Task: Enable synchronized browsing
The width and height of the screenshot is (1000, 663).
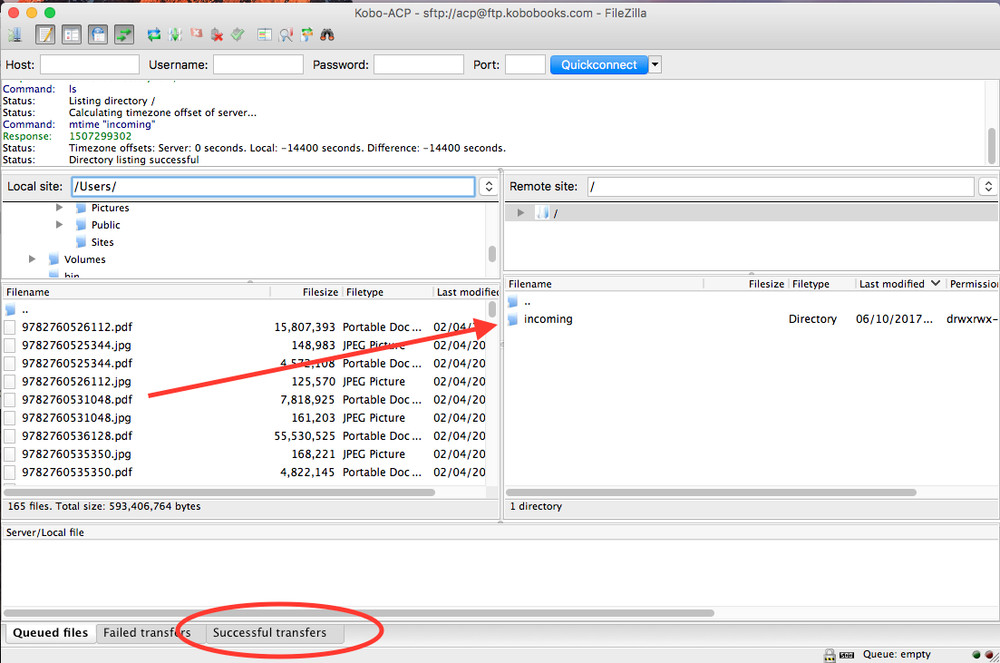Action: click(x=308, y=34)
